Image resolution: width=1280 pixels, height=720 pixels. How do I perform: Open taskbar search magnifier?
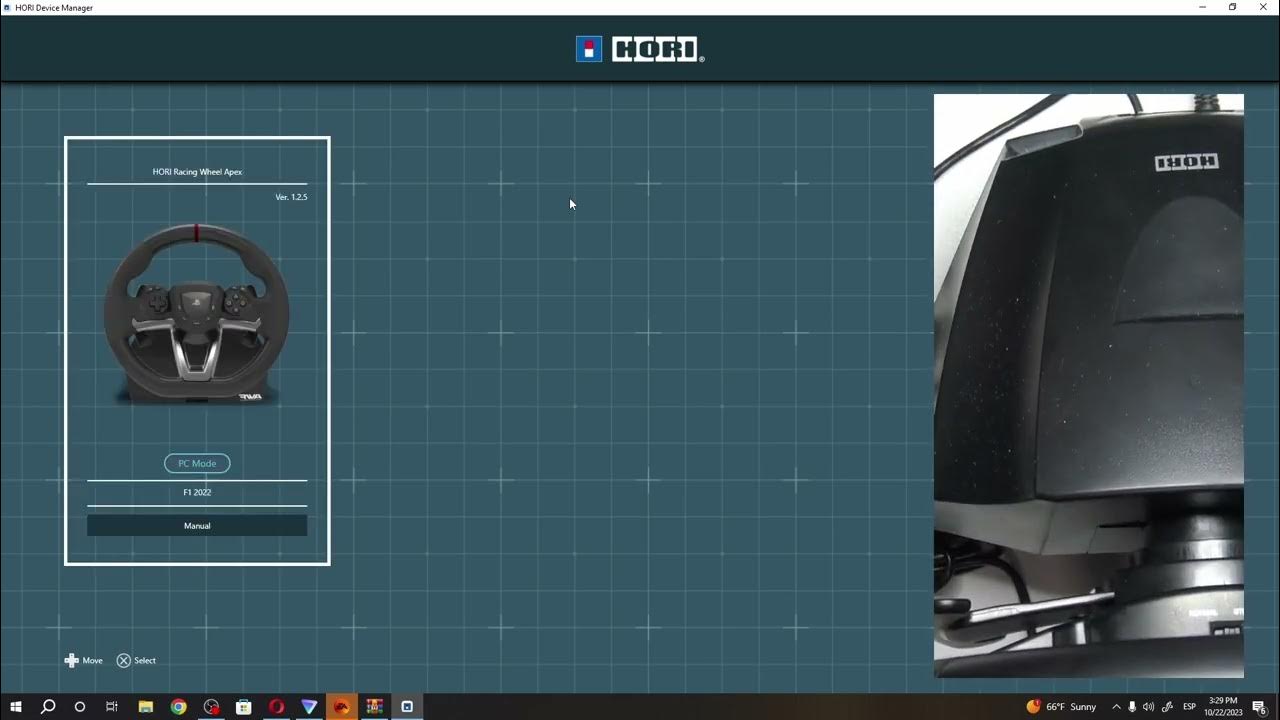48,707
